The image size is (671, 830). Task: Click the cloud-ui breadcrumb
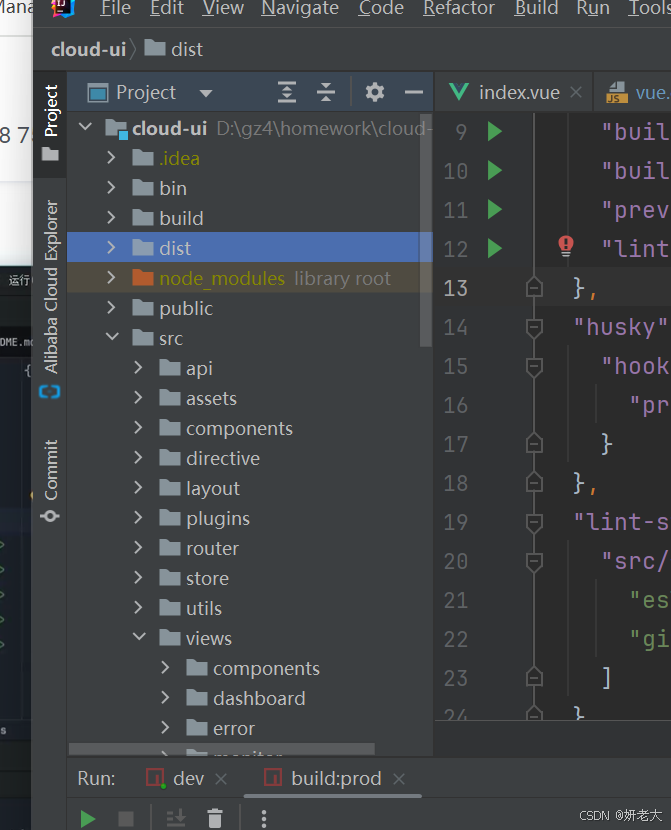click(x=88, y=49)
